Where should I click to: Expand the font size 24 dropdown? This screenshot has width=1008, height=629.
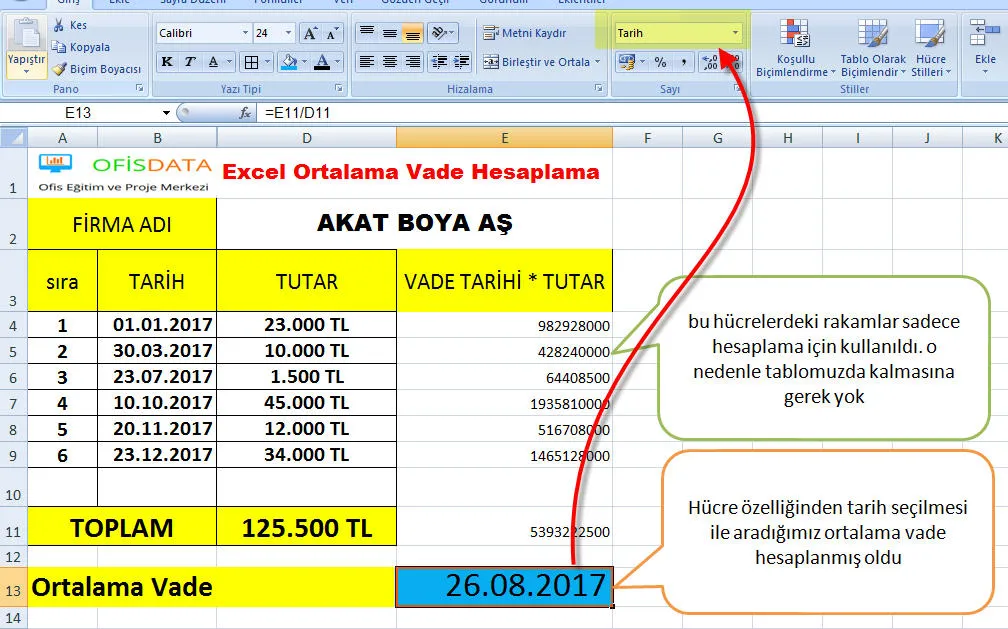click(x=289, y=33)
